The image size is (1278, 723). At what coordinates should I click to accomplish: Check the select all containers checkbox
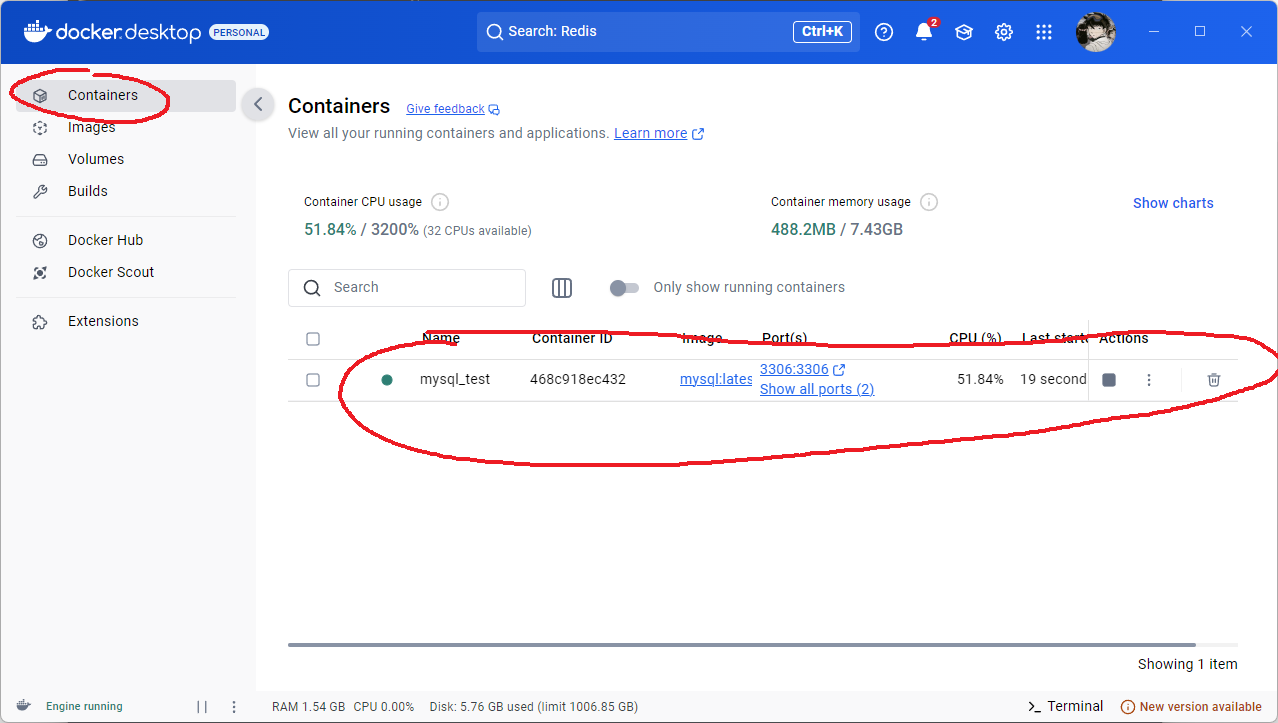[x=313, y=339]
